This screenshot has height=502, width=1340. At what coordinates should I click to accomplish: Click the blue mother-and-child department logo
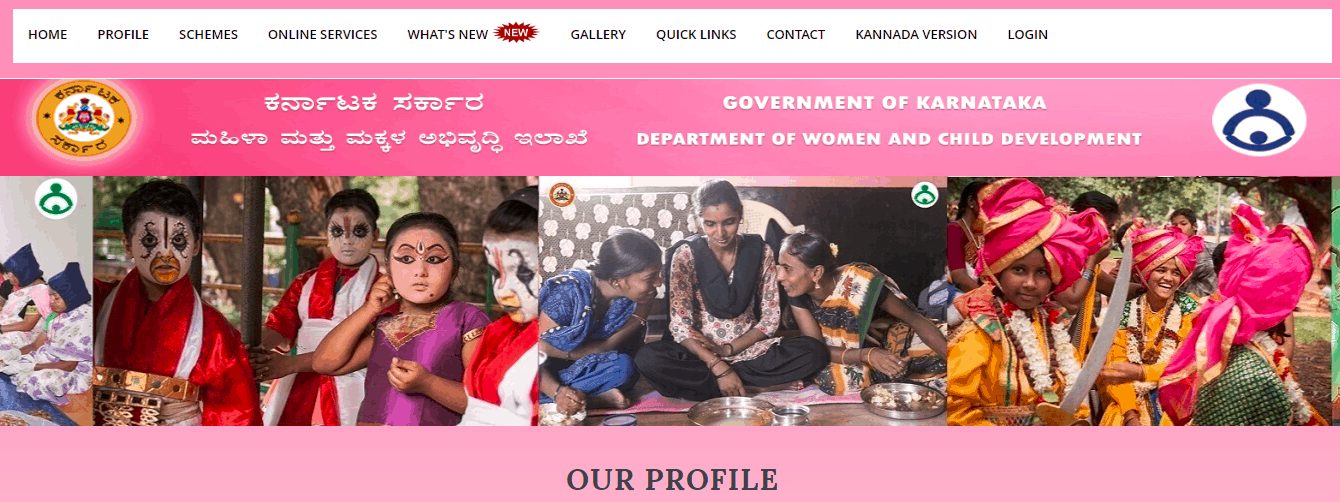(1259, 121)
